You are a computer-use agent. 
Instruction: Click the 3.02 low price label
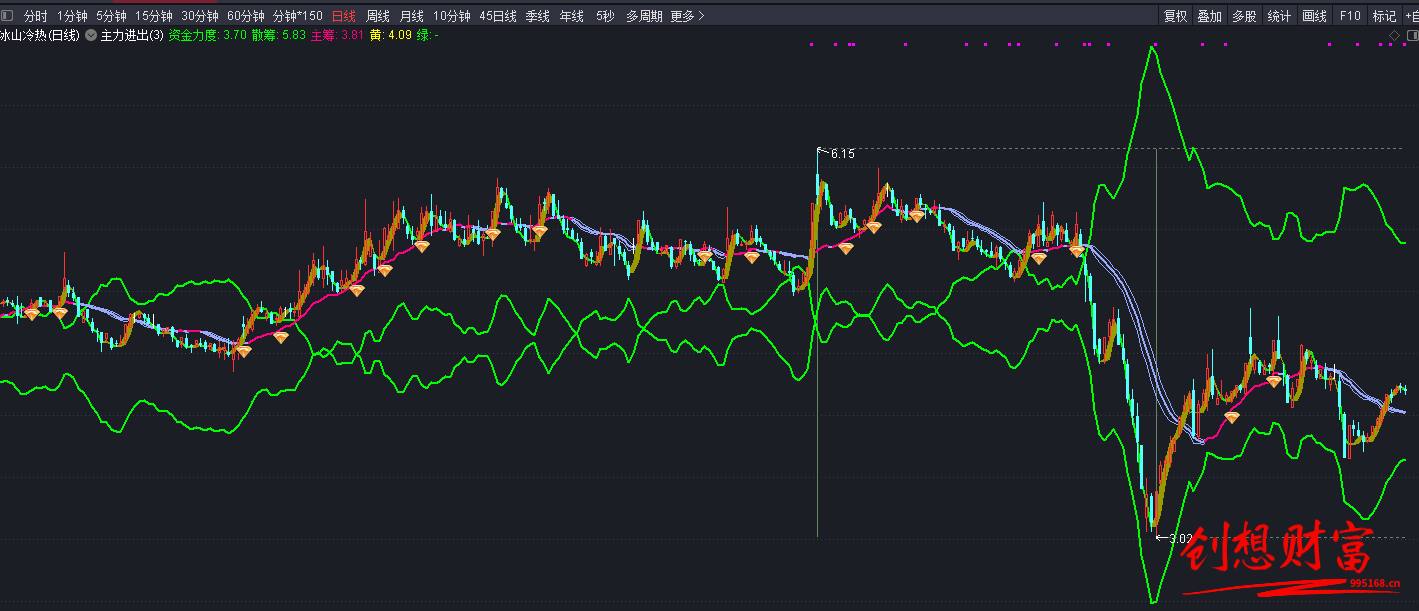(x=1181, y=538)
